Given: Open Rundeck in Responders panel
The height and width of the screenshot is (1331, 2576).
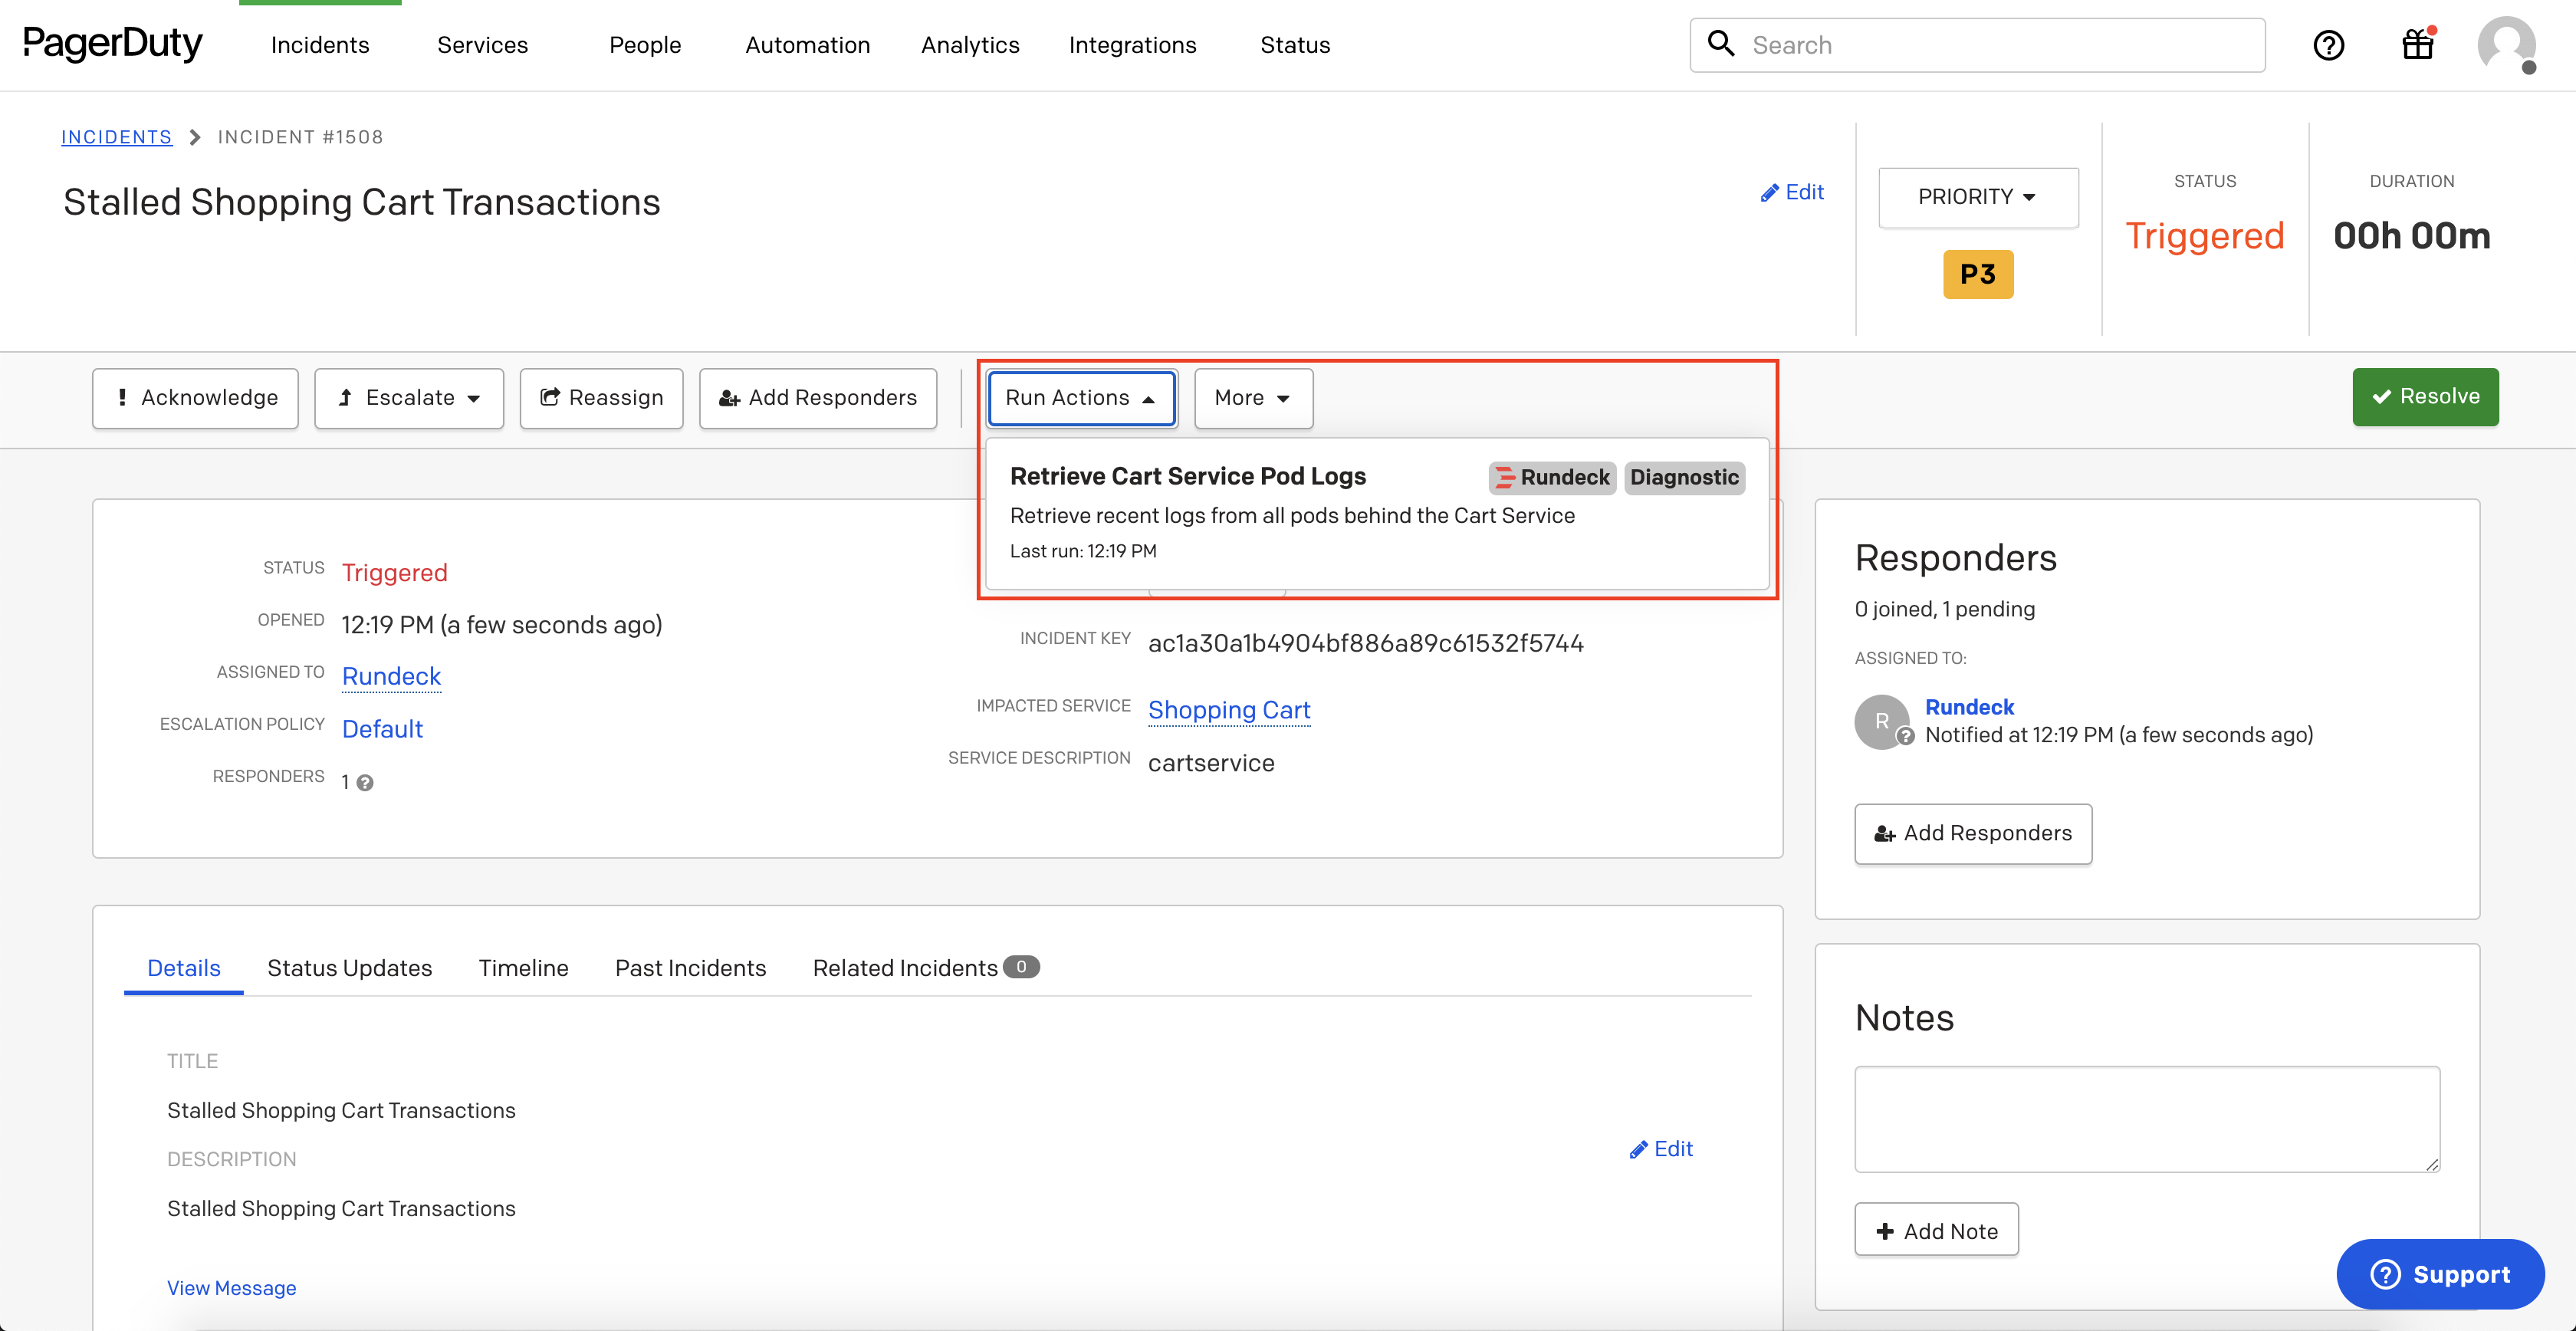Looking at the screenshot, I should (x=1969, y=707).
